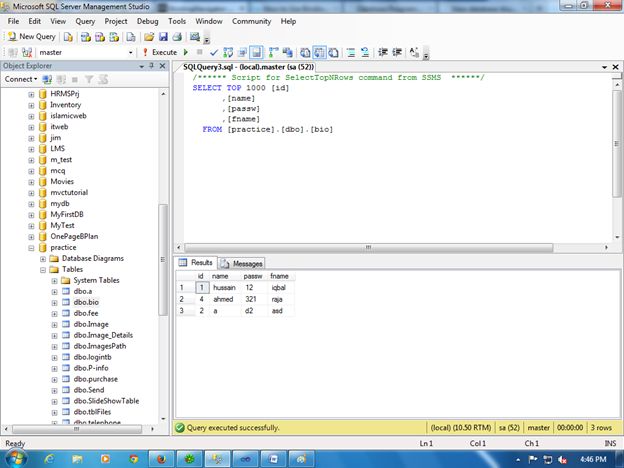This screenshot has width=624, height=468.
Task: Click the Execute query button
Action: pos(159,52)
